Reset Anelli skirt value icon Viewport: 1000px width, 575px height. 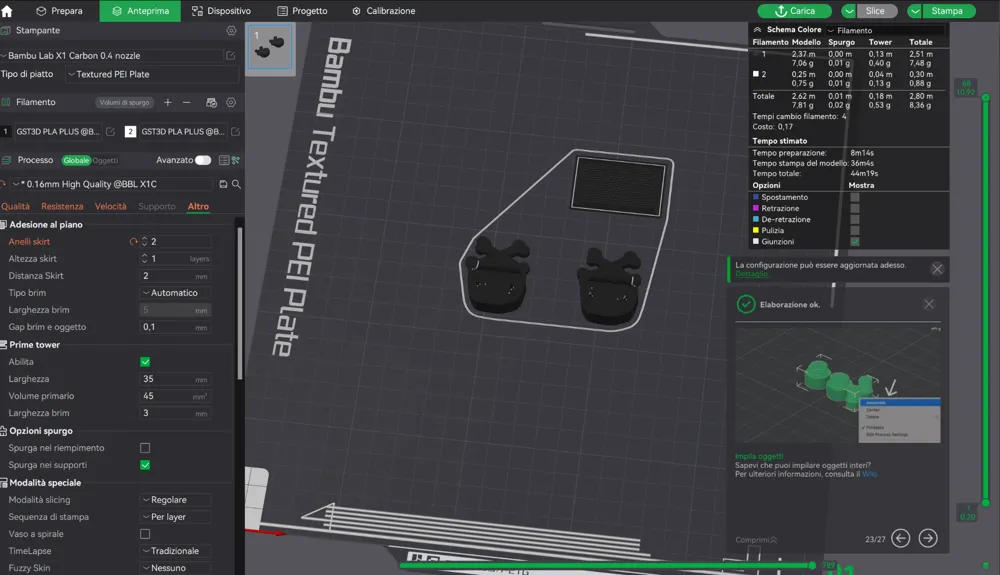pyautogui.click(x=133, y=242)
